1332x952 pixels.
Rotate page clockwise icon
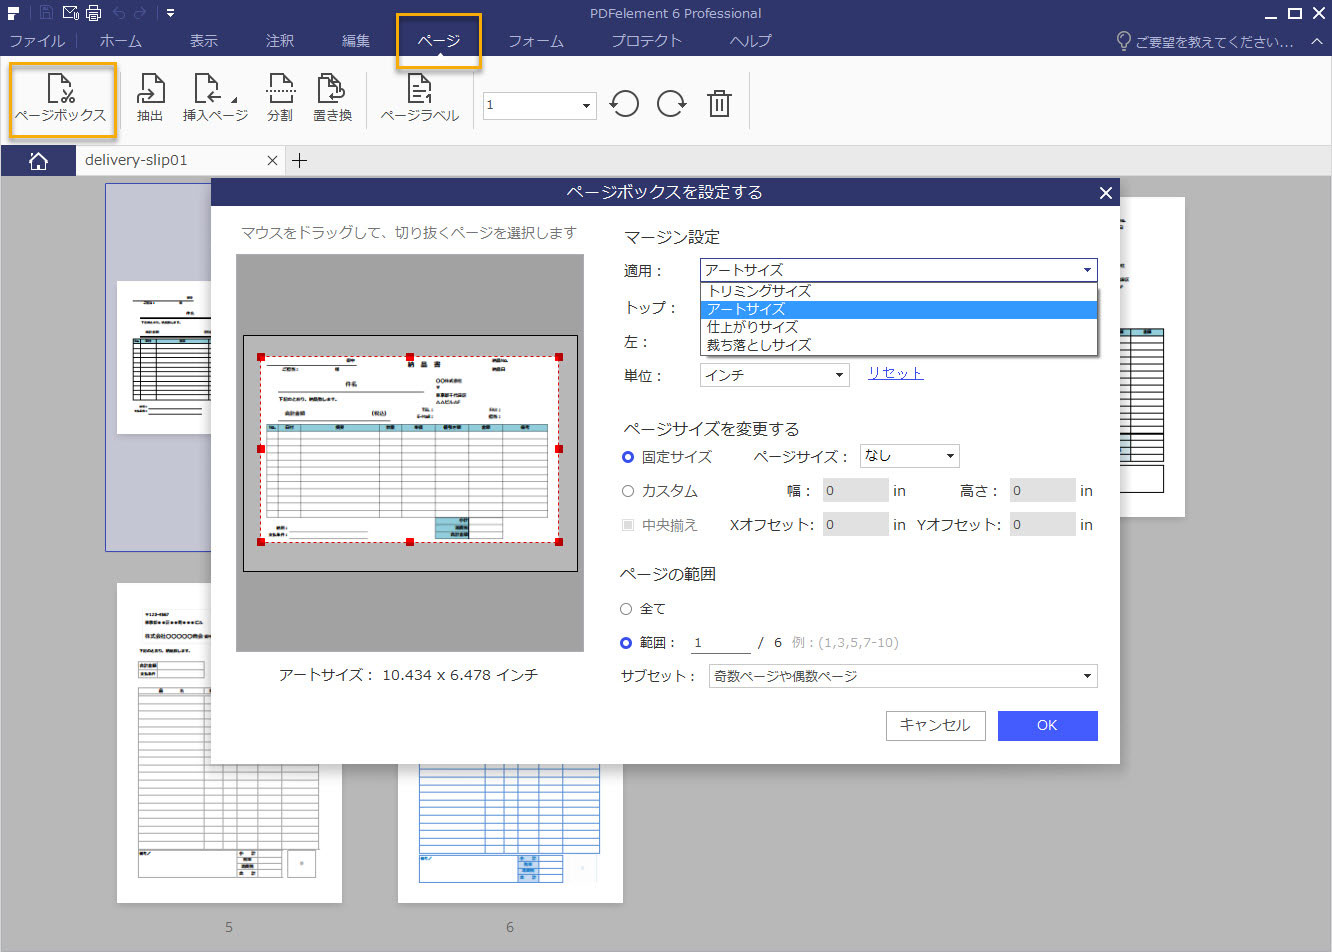click(671, 104)
